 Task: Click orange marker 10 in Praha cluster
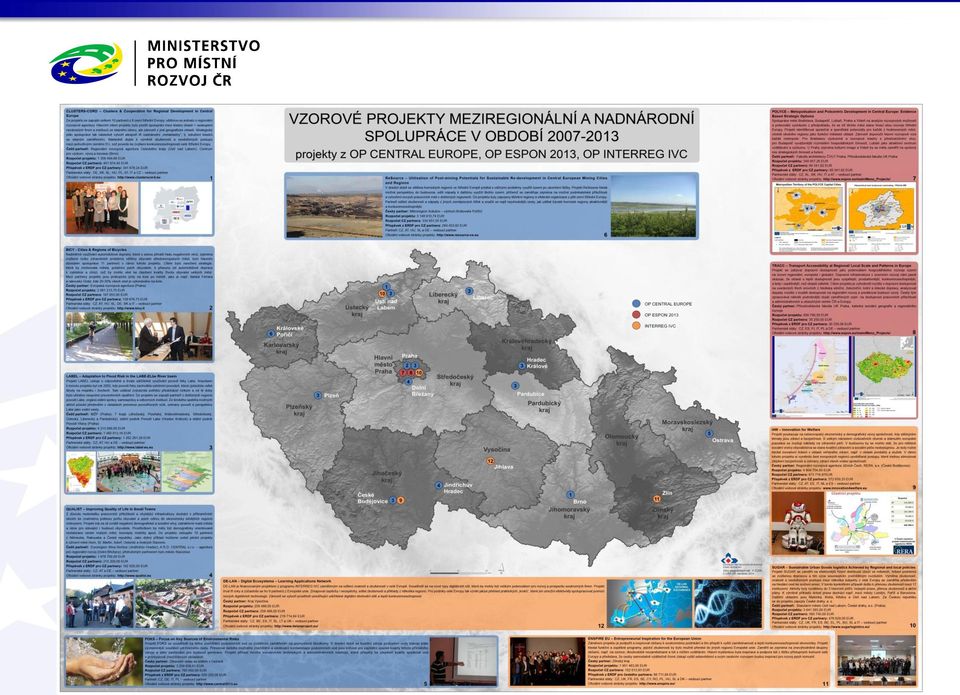[x=419, y=372]
